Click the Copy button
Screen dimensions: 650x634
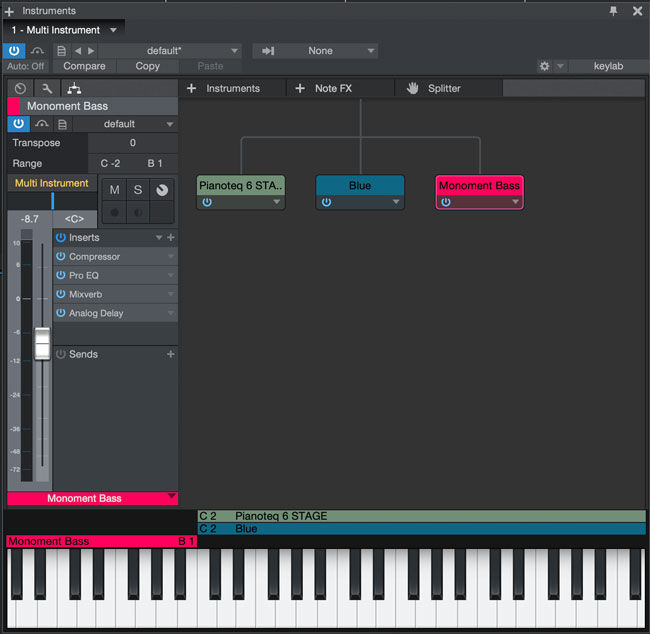[148, 66]
